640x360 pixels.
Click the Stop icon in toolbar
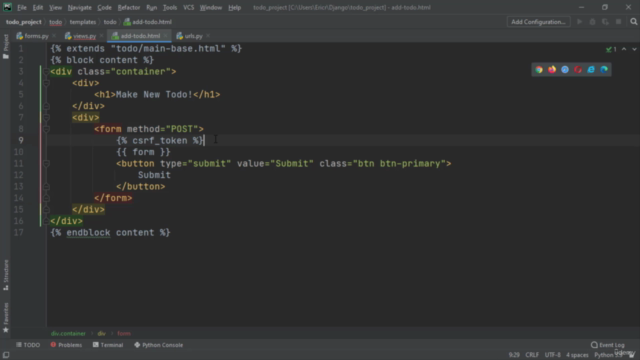coord(619,22)
